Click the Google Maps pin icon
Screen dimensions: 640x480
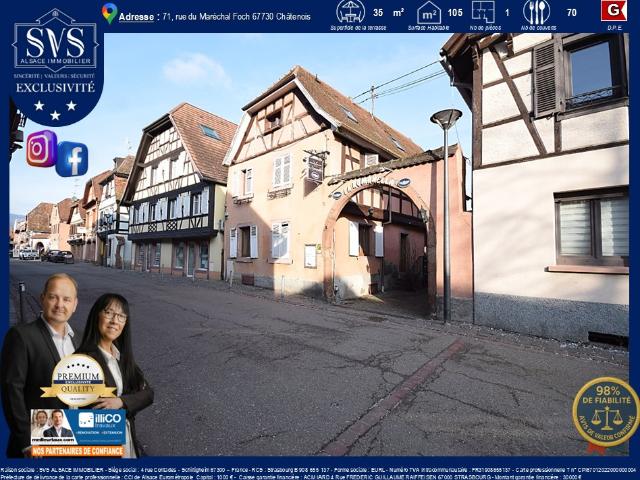(x=109, y=13)
